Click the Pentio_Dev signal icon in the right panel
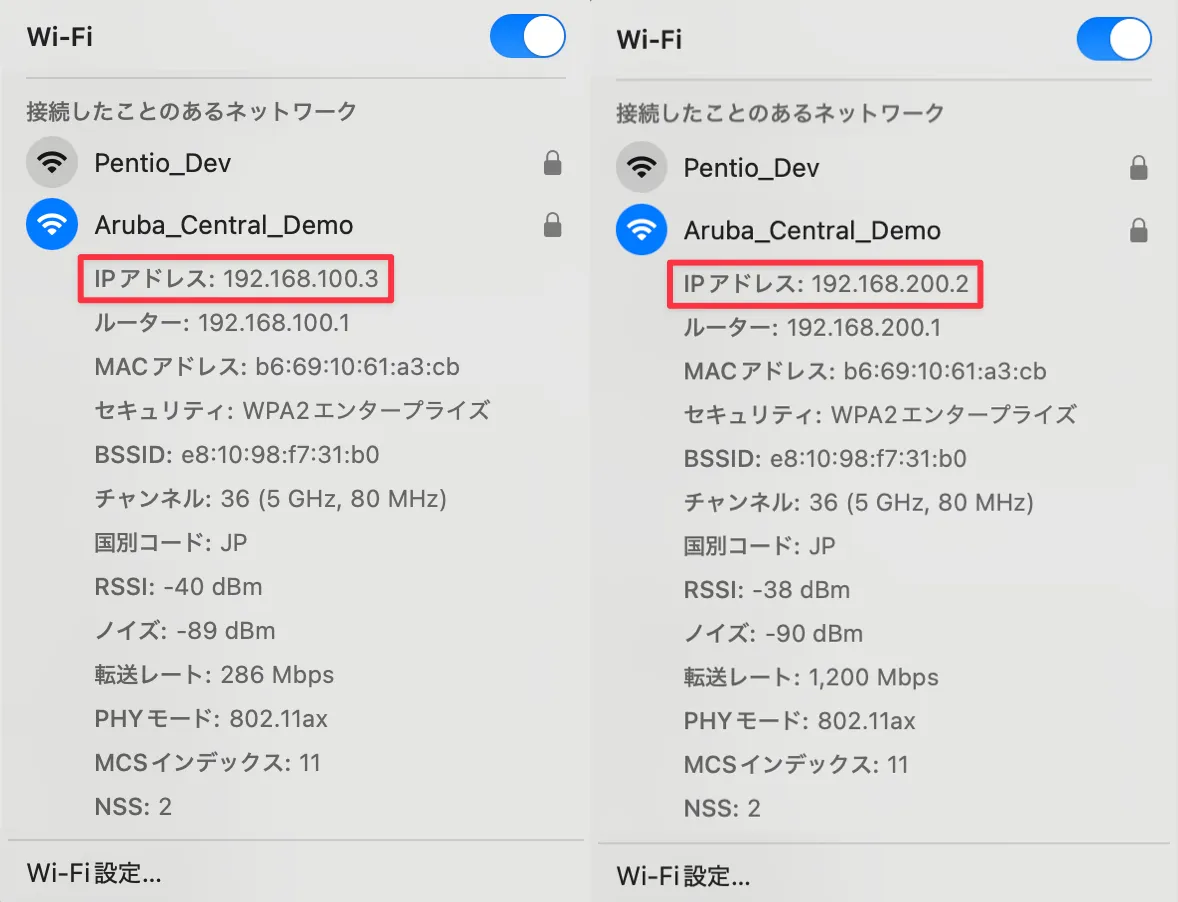Viewport: 1178px width, 902px height. pos(641,167)
